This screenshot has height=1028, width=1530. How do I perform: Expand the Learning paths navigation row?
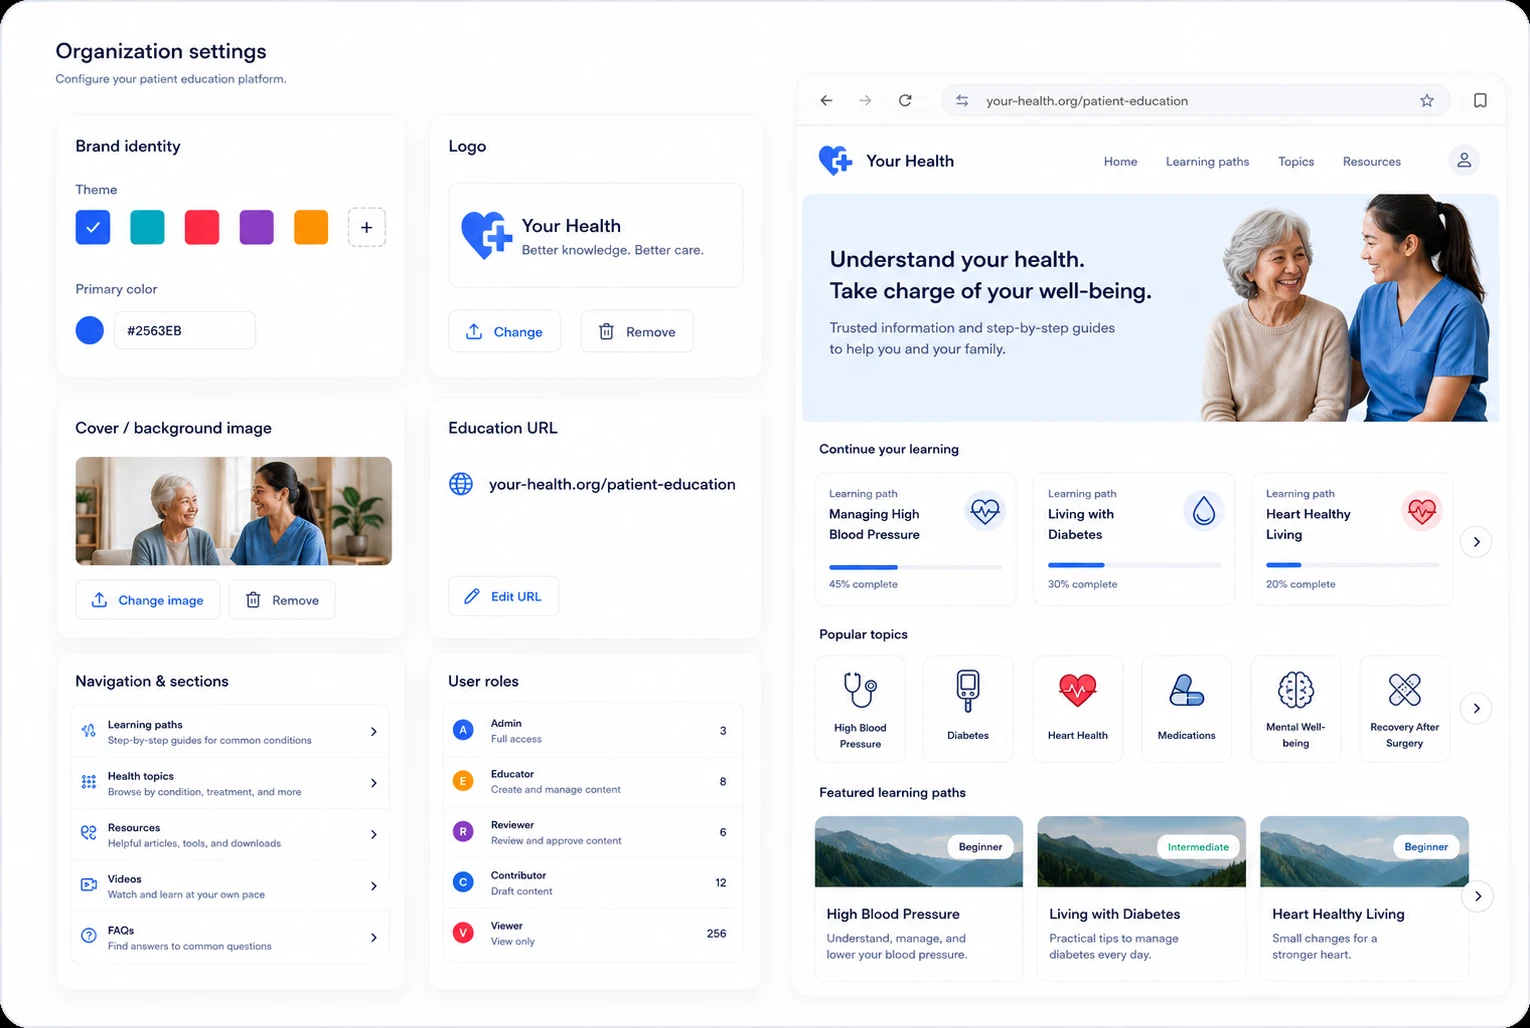(x=230, y=732)
